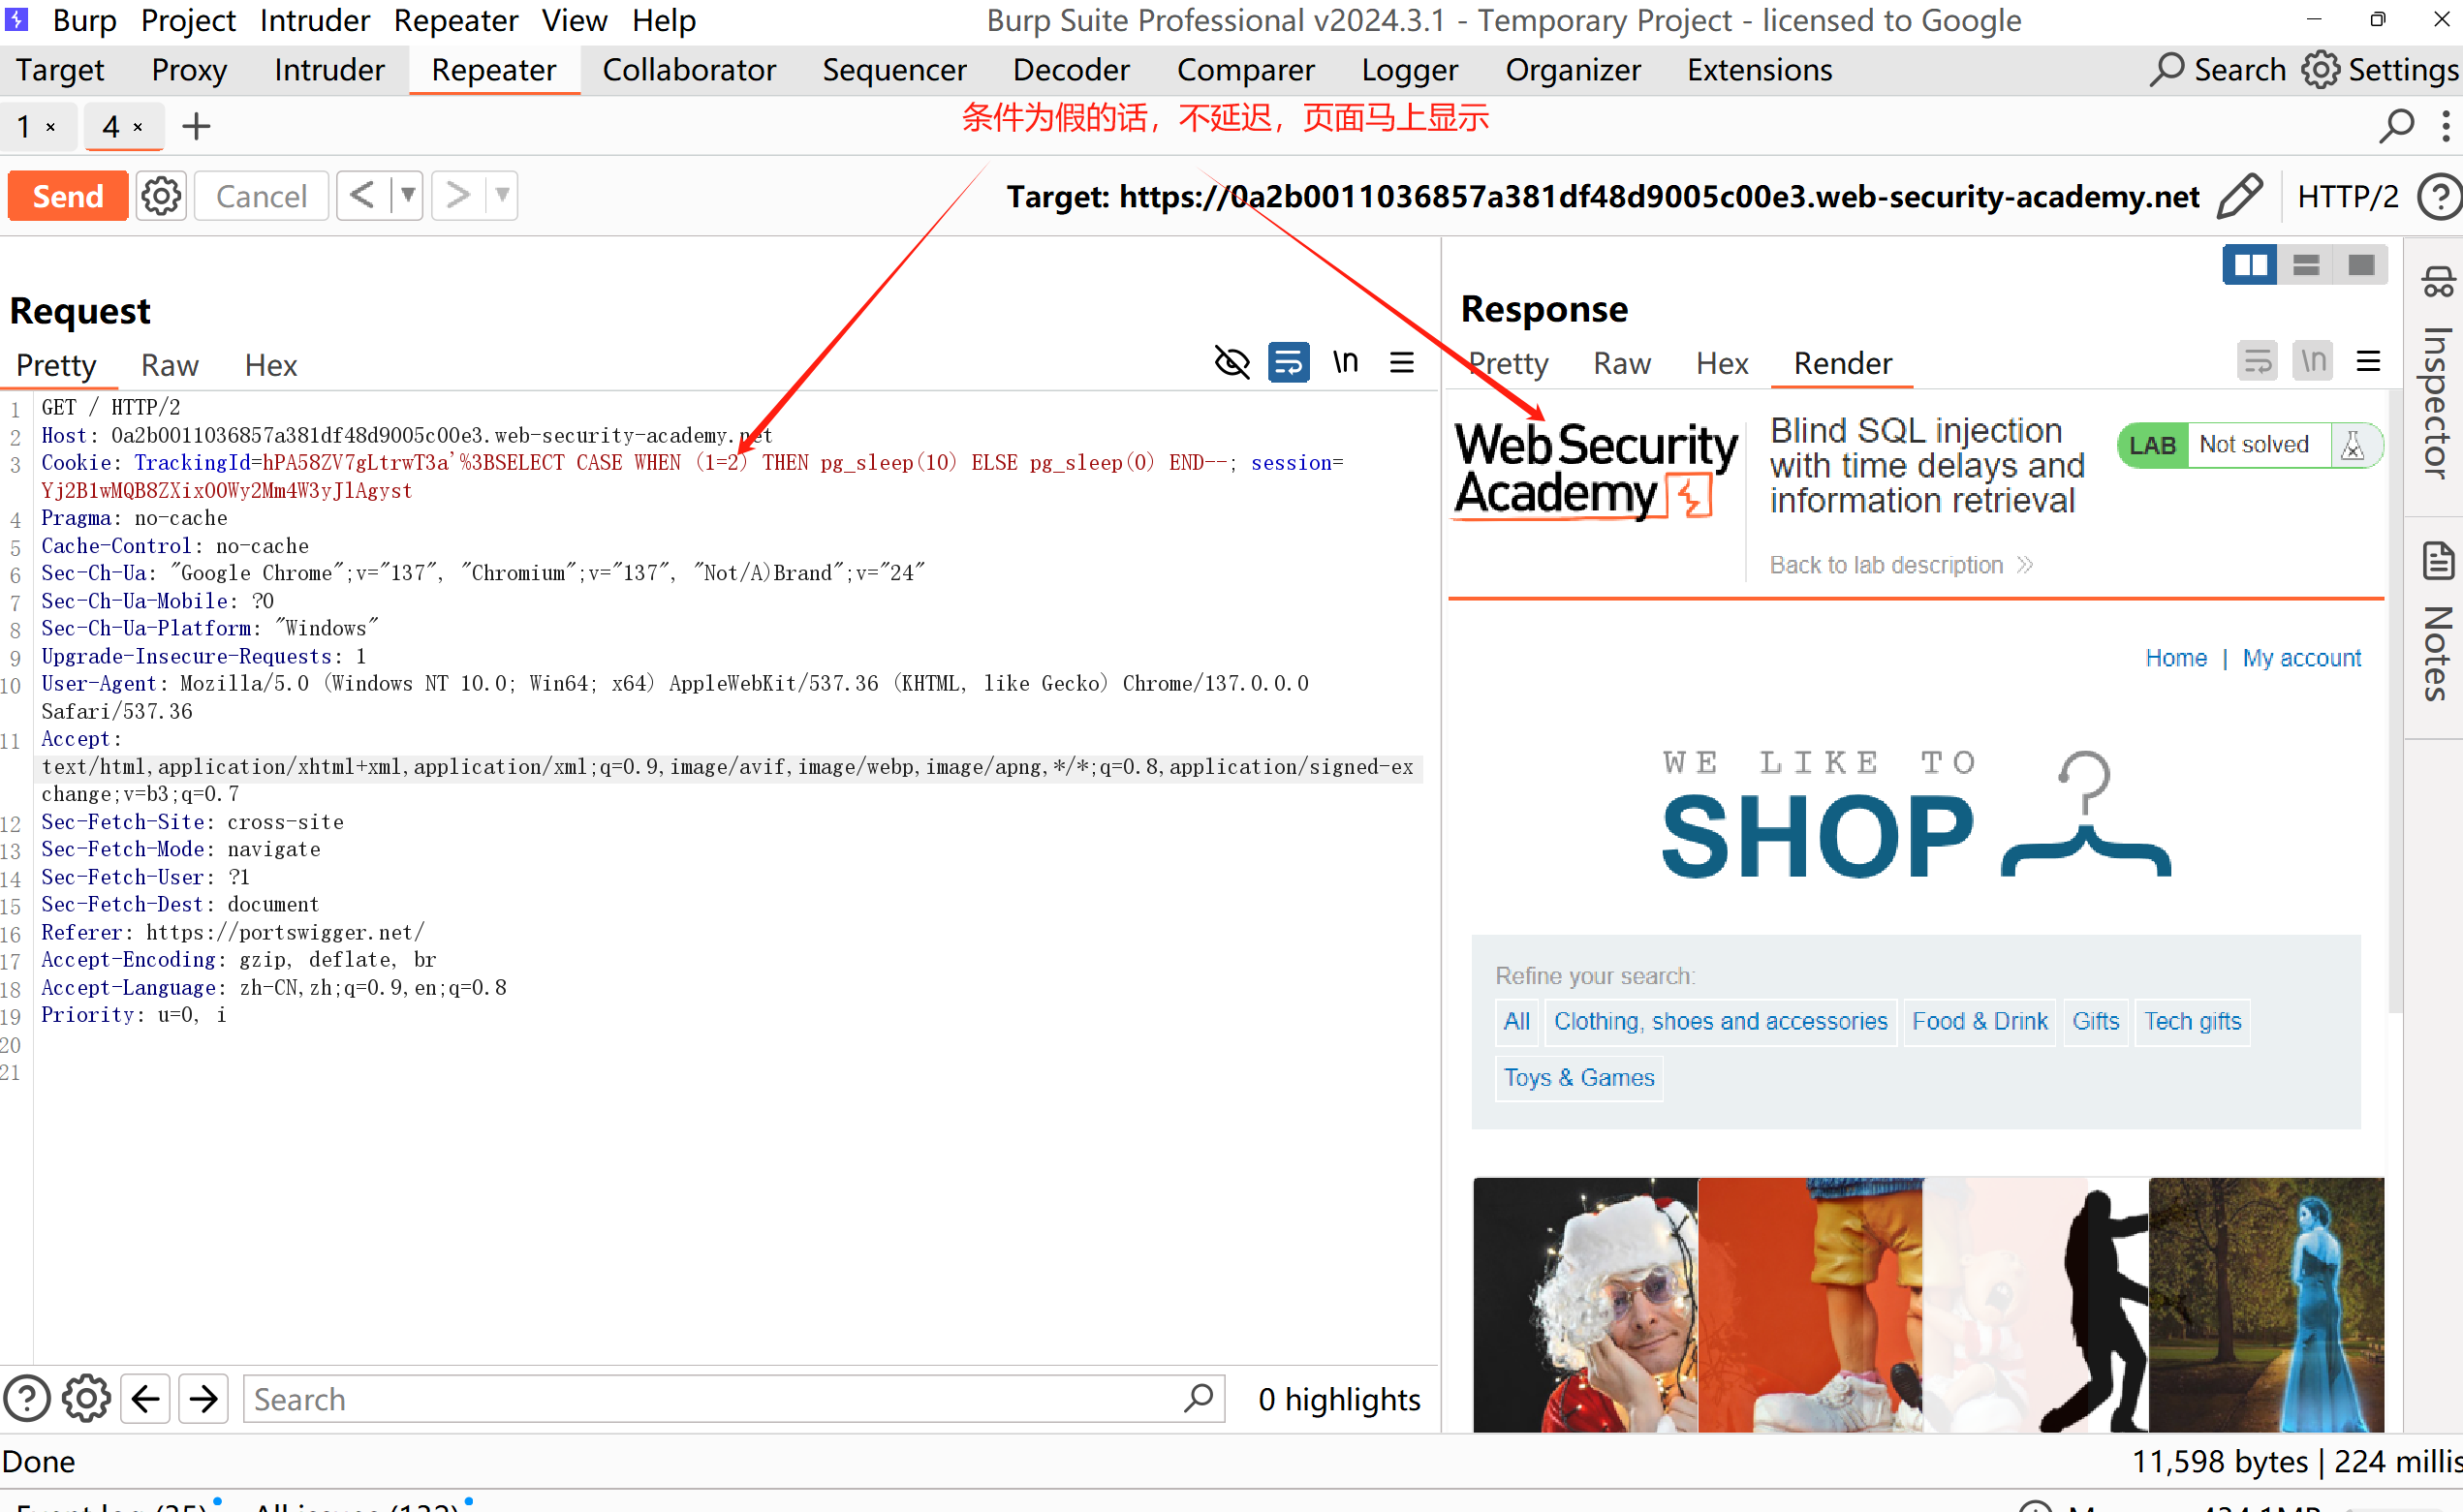Click the Santa product thumbnail
2463x1512 pixels.
1584,1304
